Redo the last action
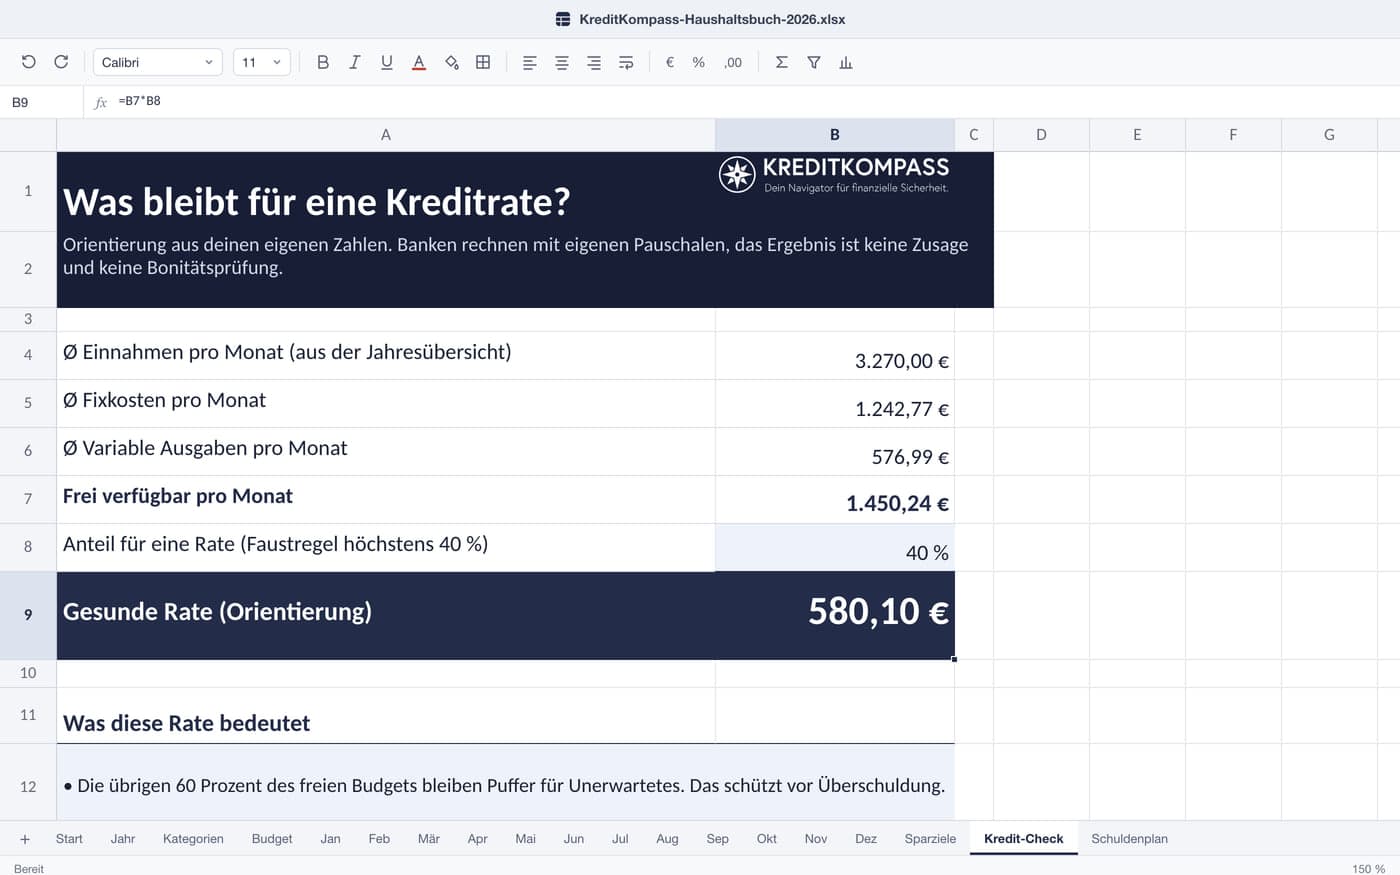 point(61,62)
